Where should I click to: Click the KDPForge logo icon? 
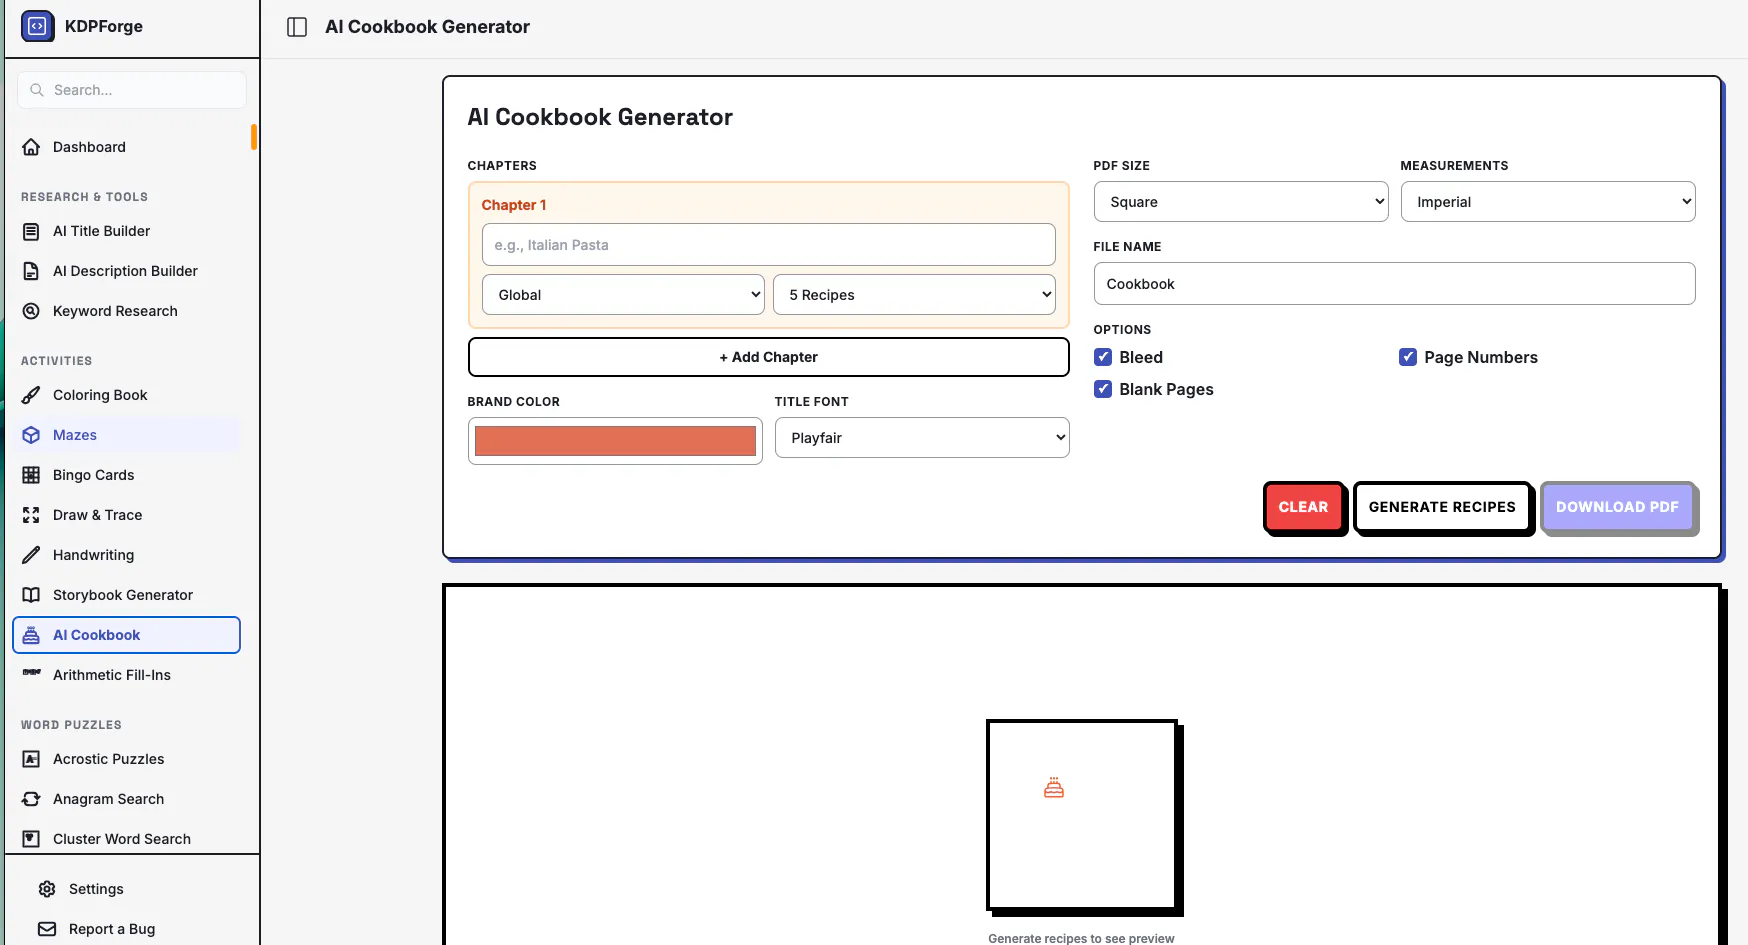pyautogui.click(x=37, y=26)
